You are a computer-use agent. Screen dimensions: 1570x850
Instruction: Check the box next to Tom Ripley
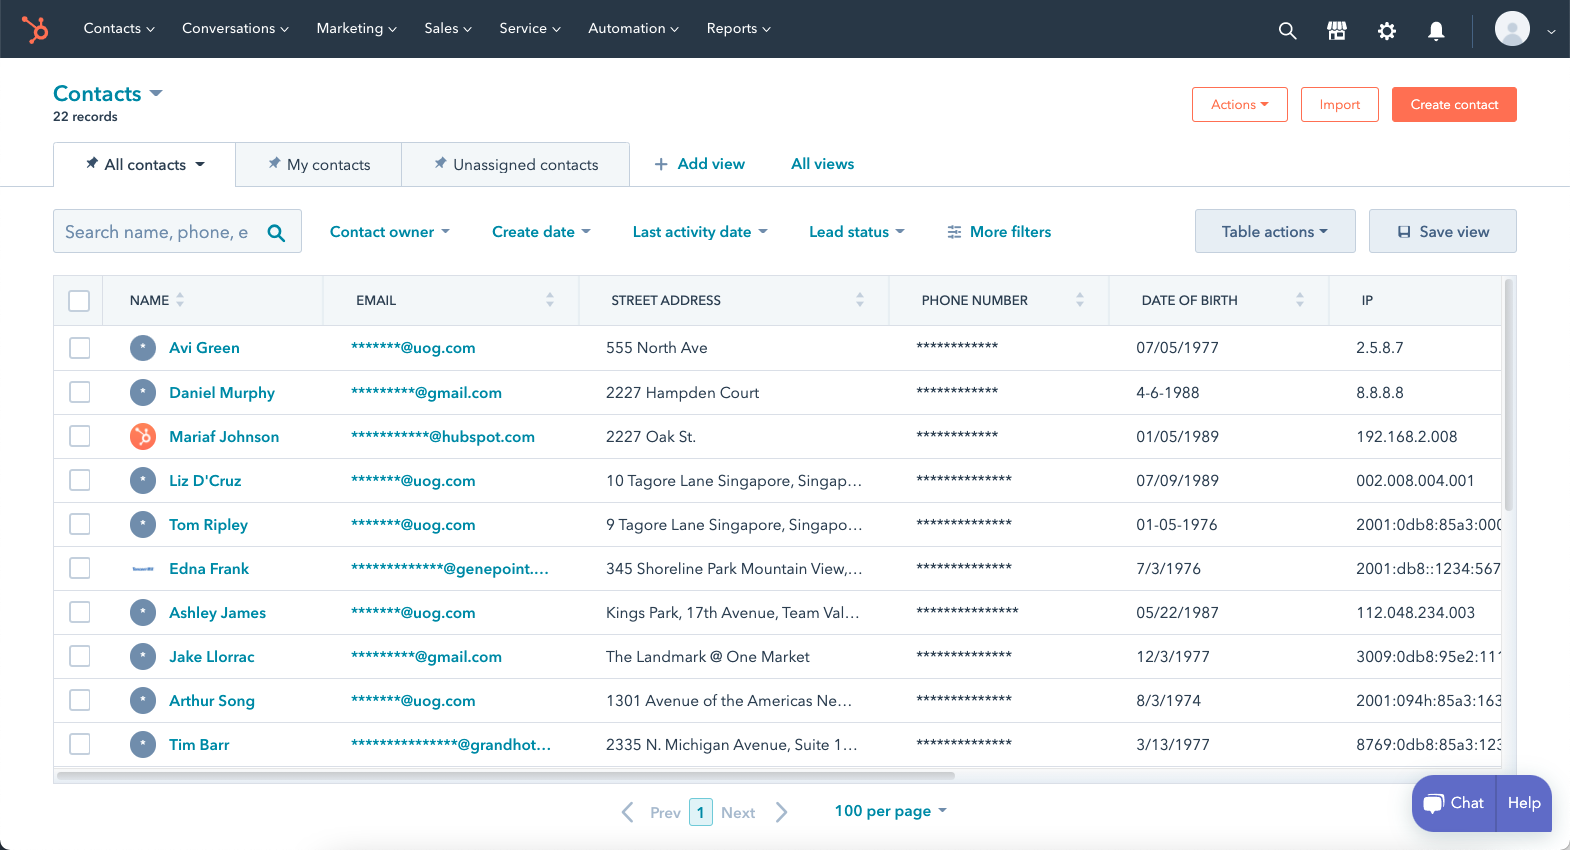(x=80, y=524)
